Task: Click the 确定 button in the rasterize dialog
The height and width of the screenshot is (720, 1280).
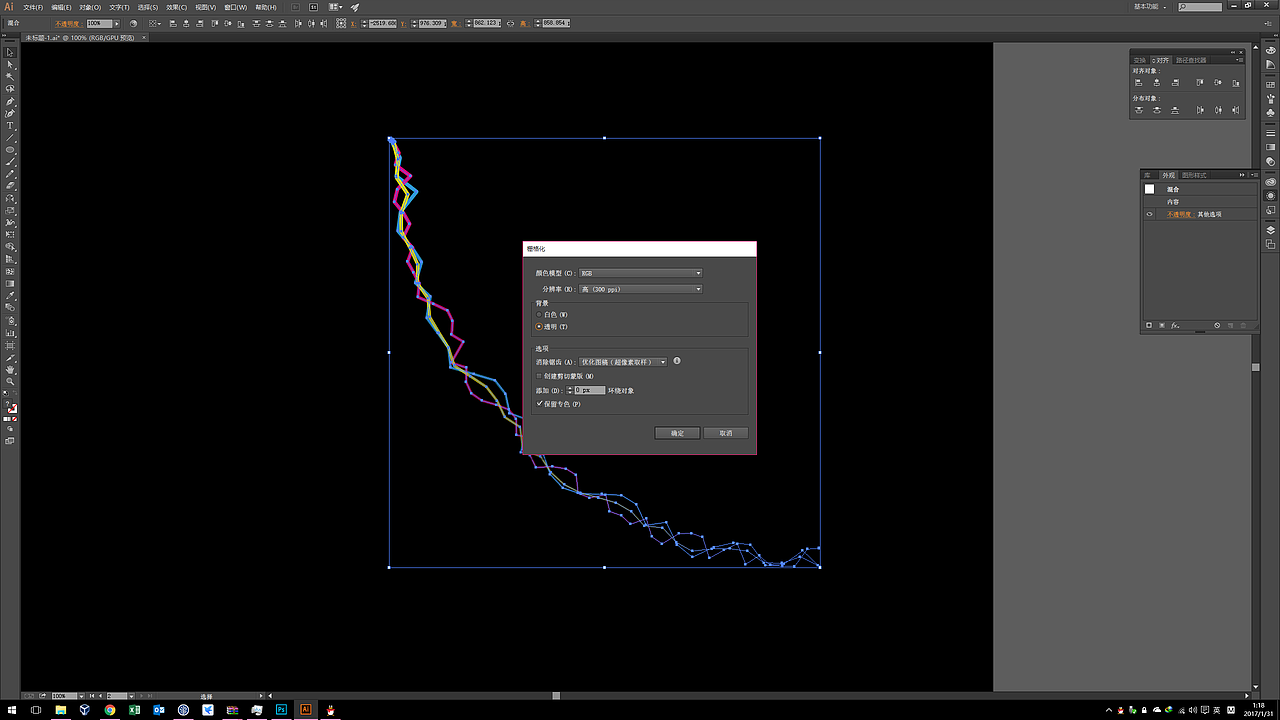Action: pos(677,433)
